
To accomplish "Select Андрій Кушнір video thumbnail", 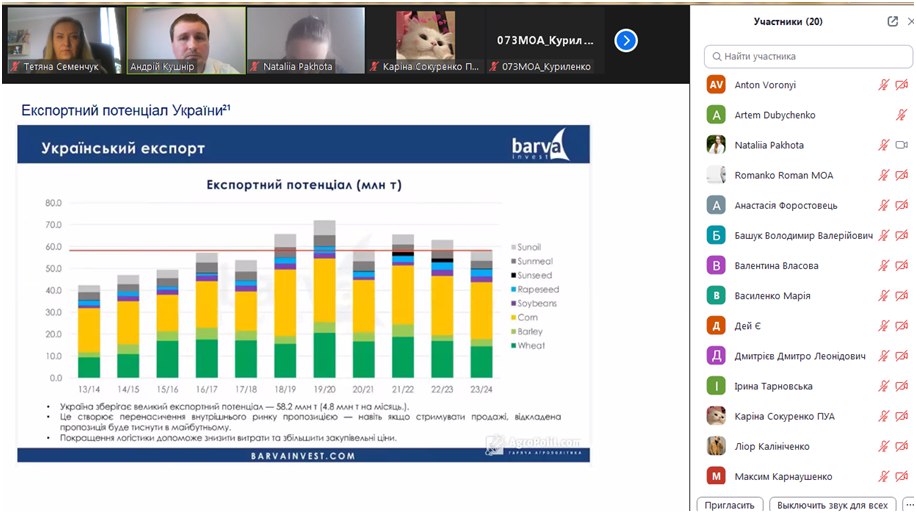I will [x=186, y=40].
